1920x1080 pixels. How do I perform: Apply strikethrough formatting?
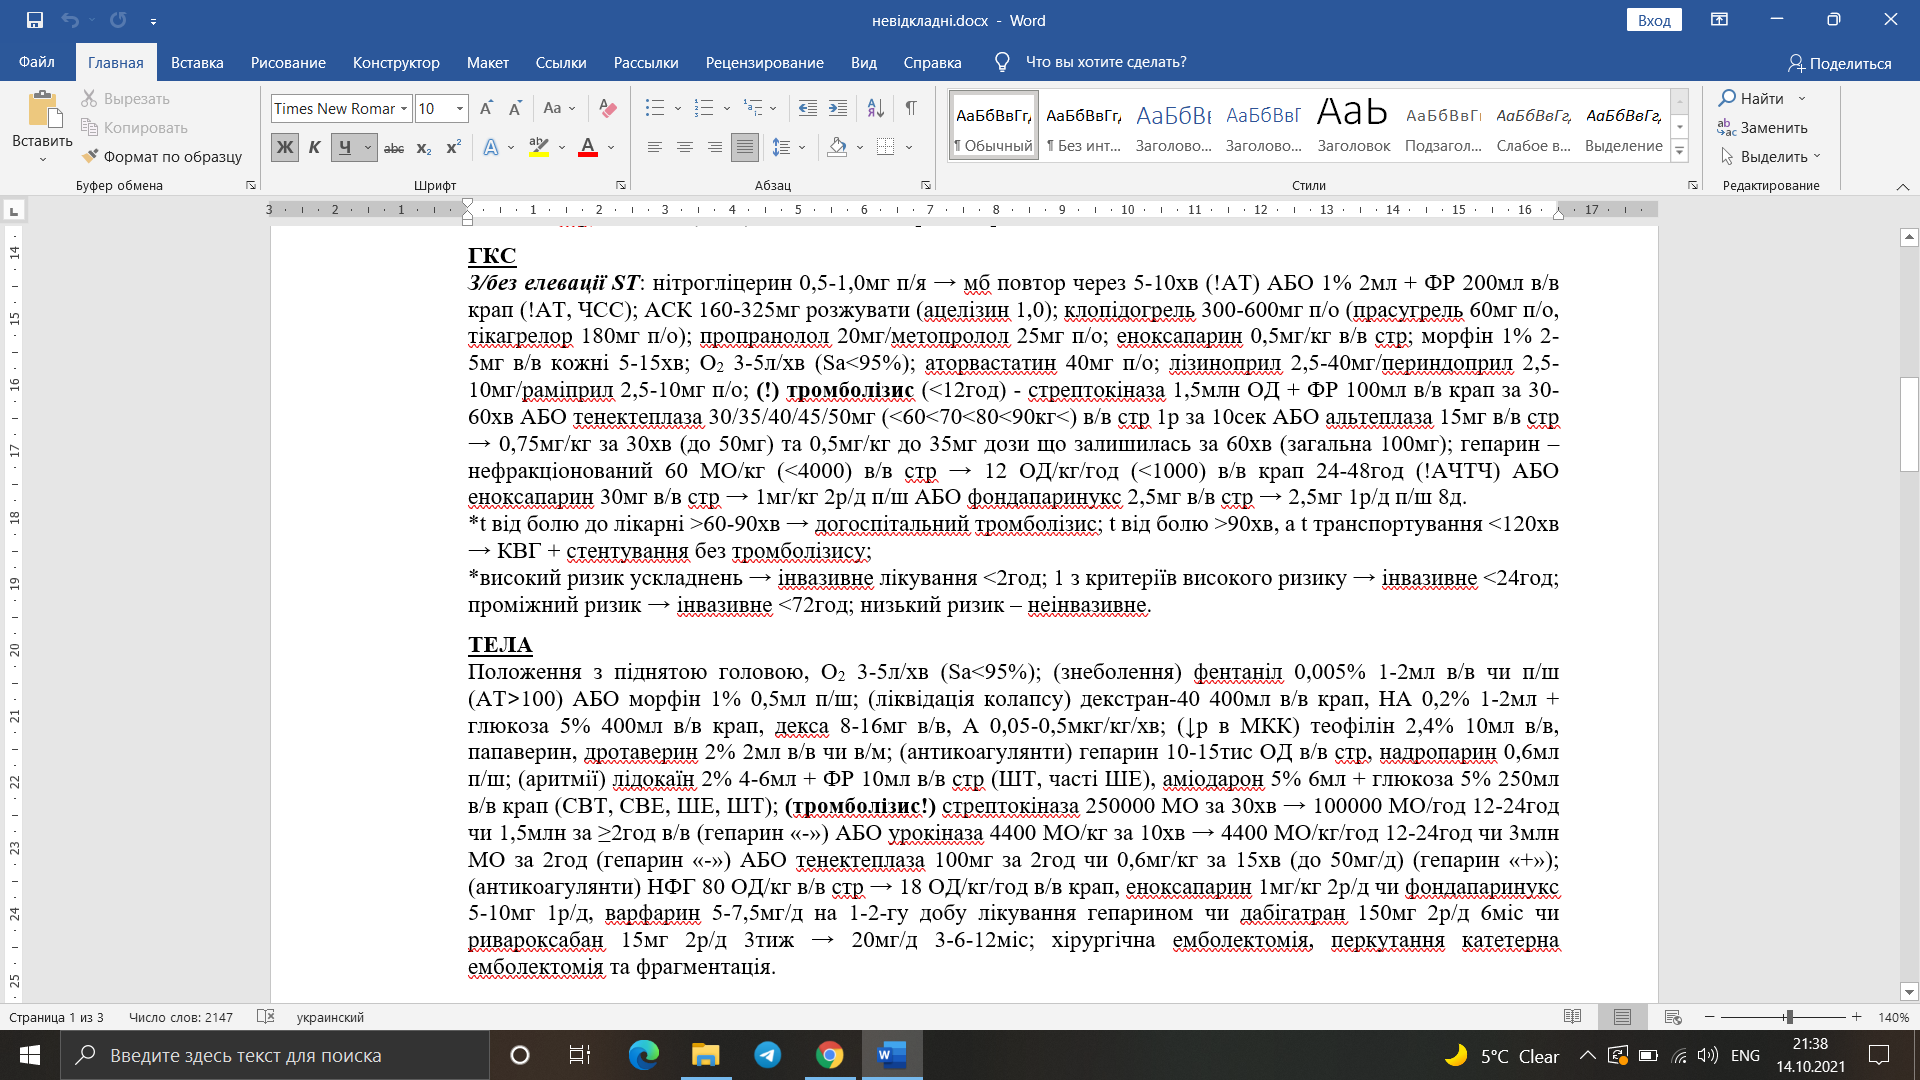pos(394,148)
